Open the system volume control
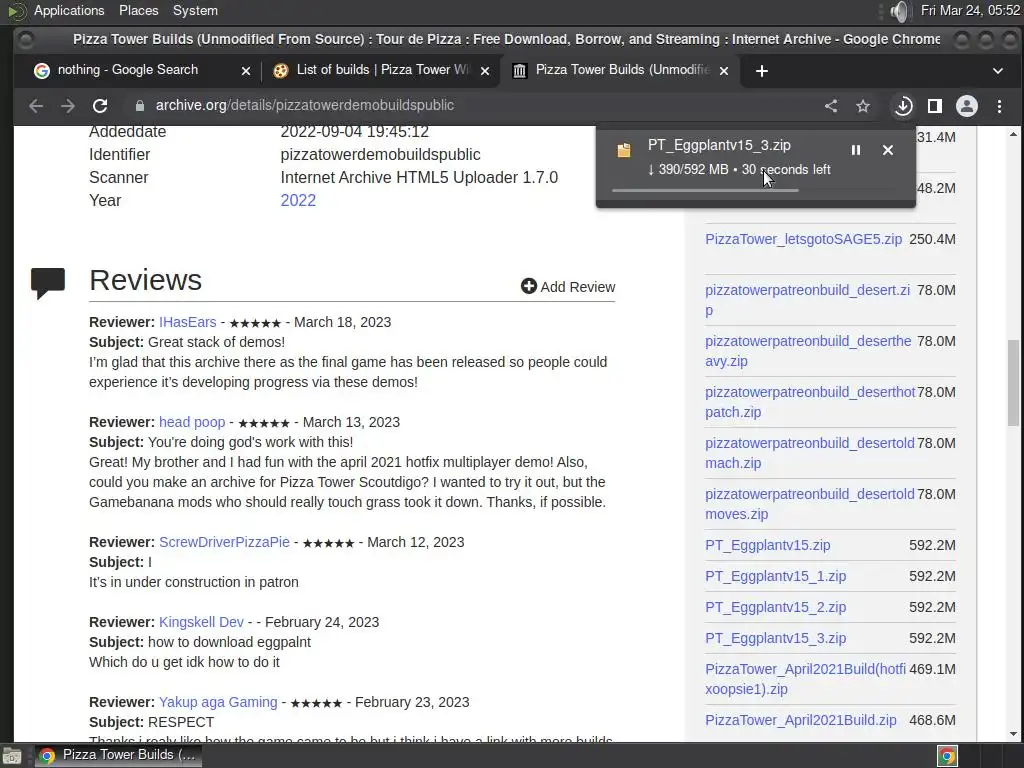This screenshot has width=1024, height=768. tap(900, 11)
